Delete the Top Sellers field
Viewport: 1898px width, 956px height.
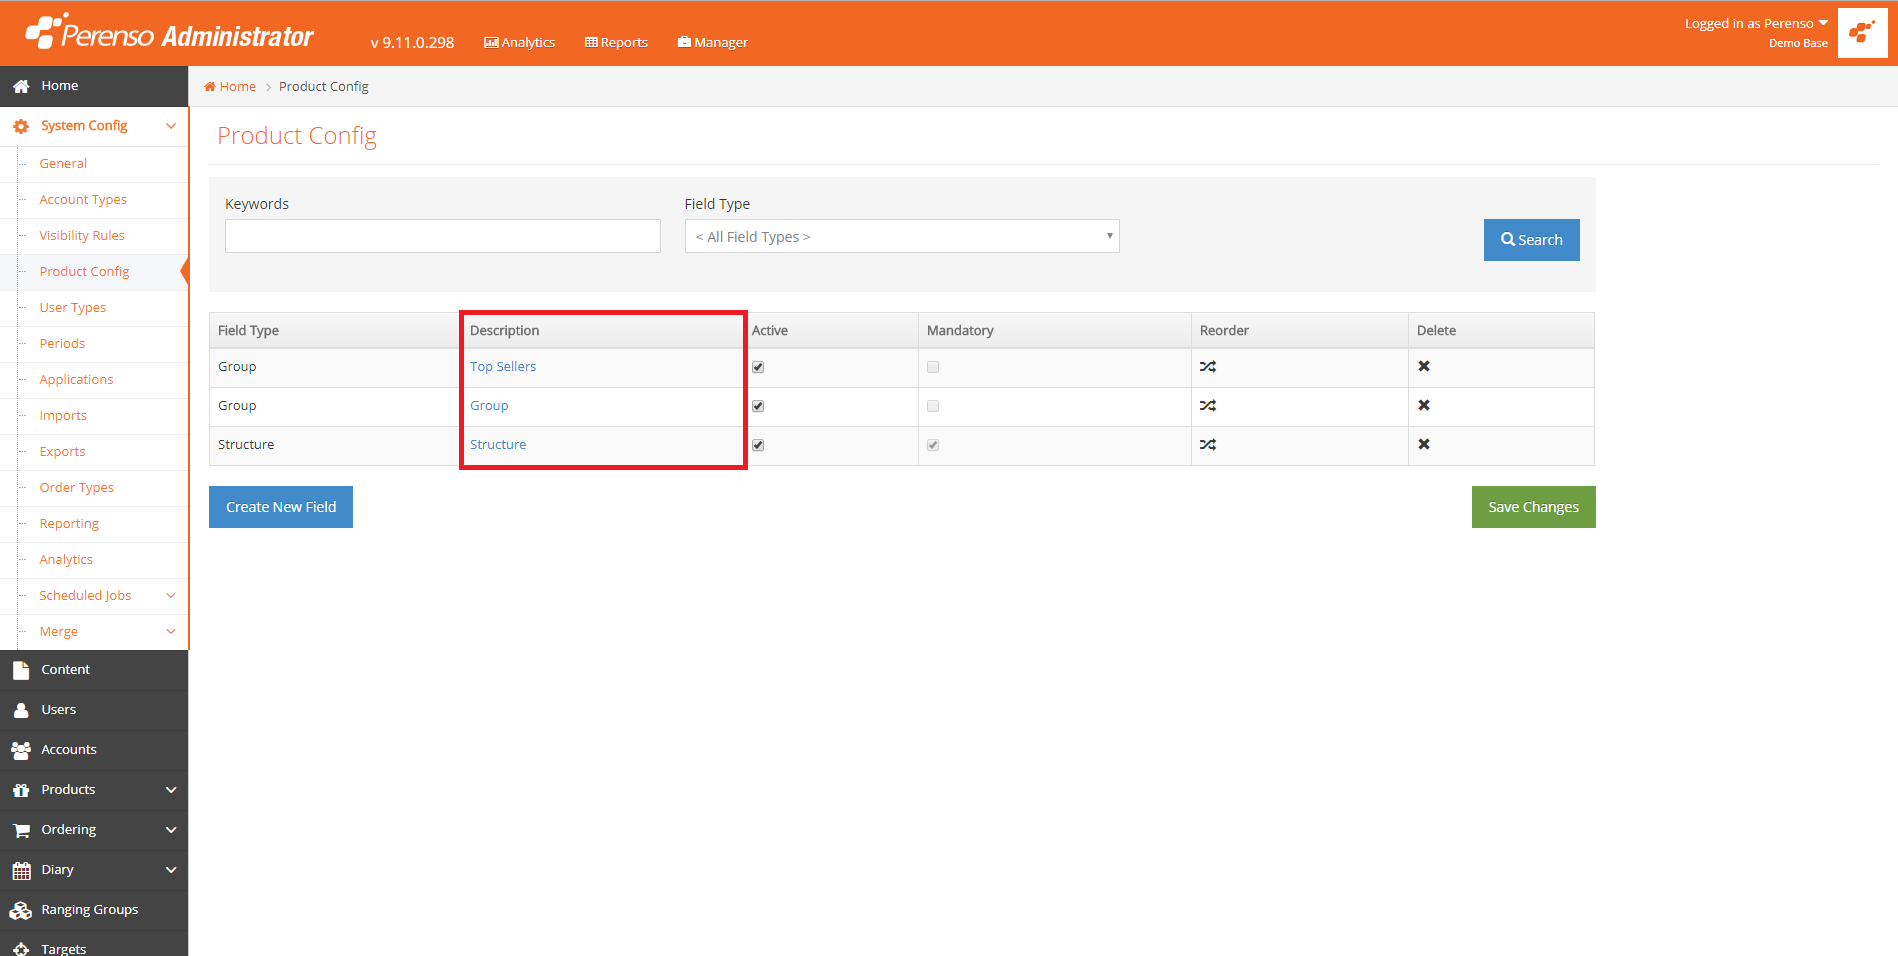(1424, 367)
